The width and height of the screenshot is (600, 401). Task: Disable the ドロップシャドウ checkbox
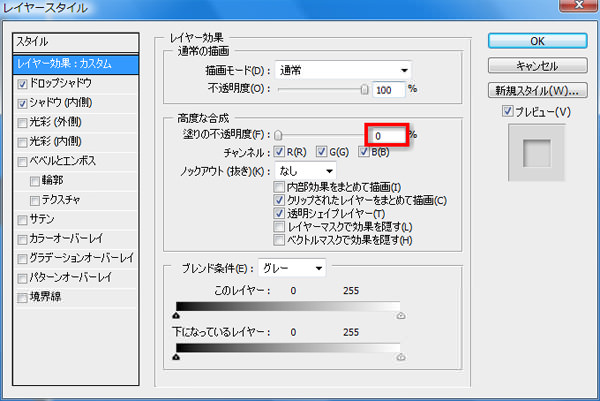coord(23,83)
